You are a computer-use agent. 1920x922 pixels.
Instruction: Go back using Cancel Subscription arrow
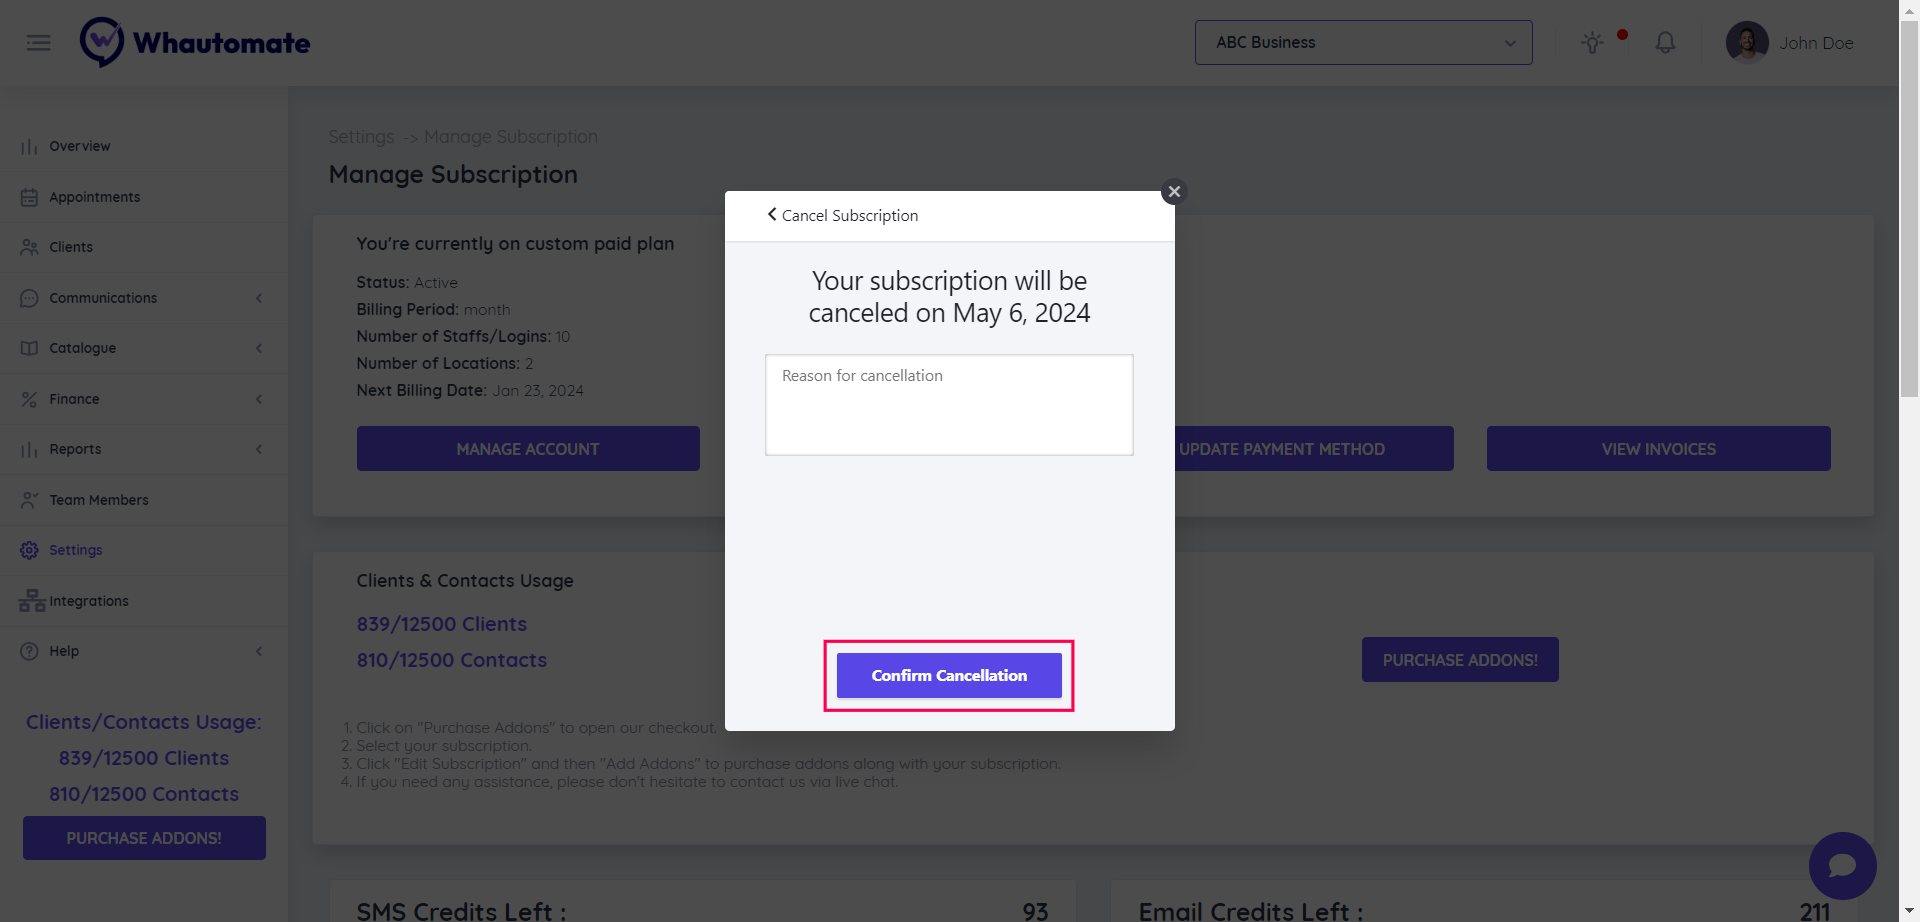pos(772,215)
